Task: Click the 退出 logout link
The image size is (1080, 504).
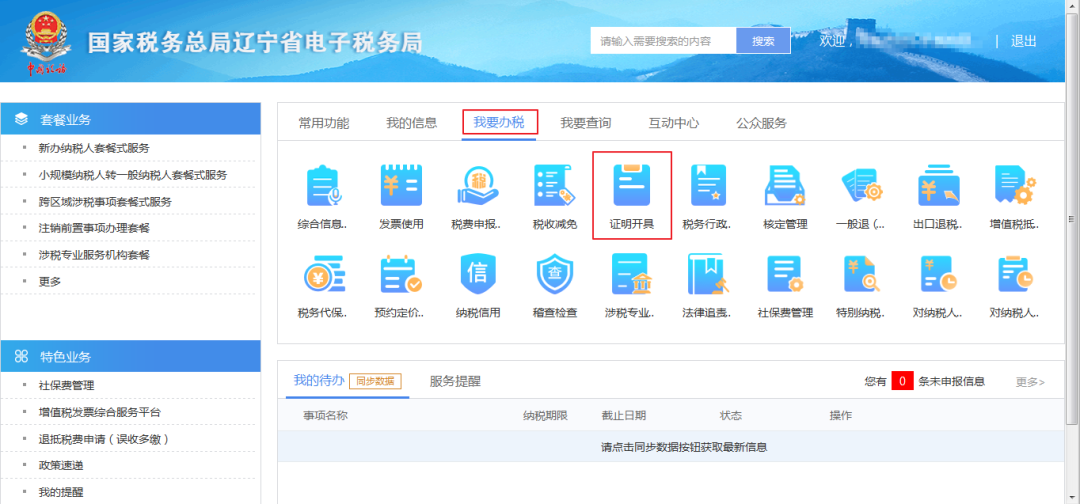Action: tap(1024, 41)
